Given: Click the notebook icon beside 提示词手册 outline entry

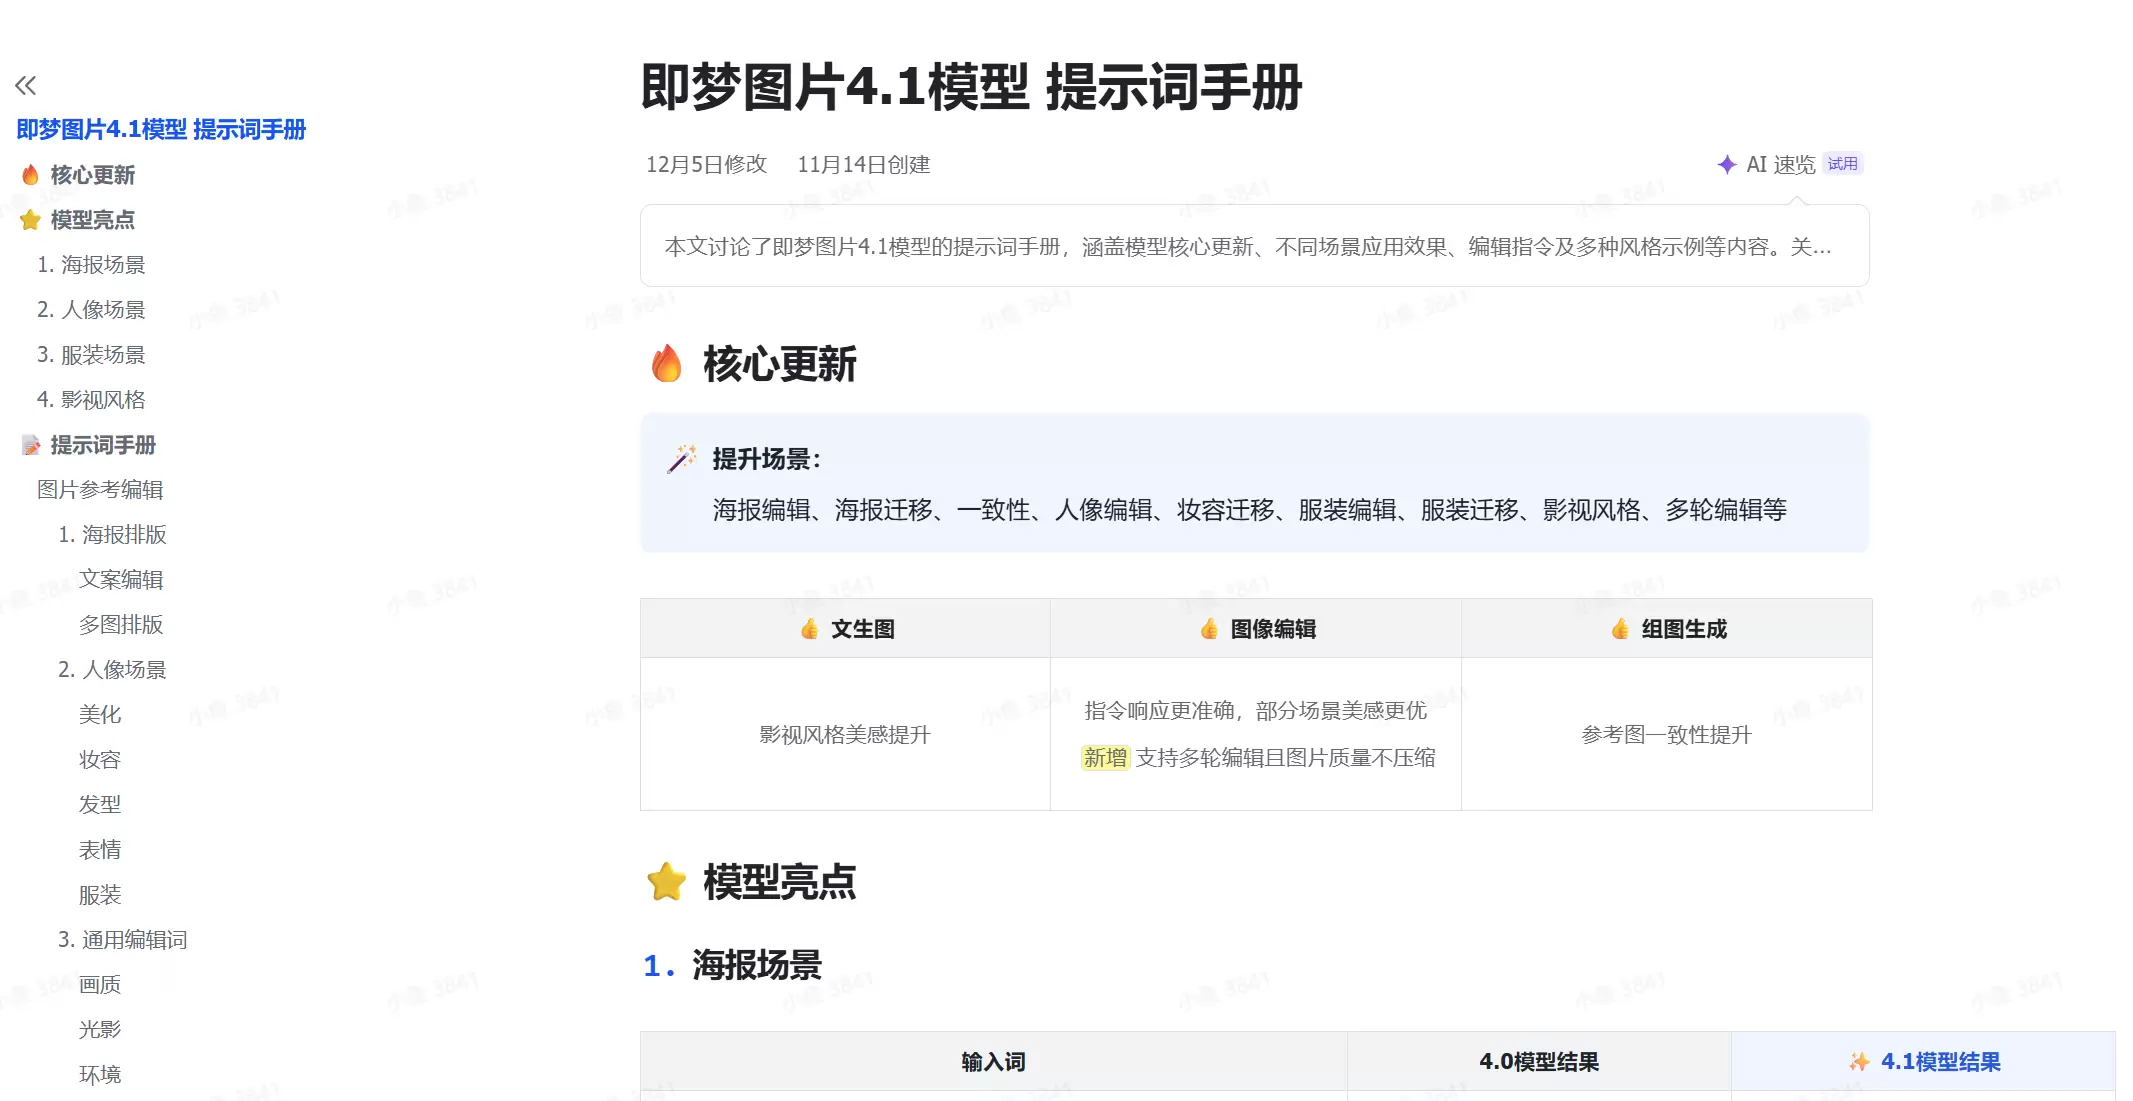Looking at the screenshot, I should [29, 445].
